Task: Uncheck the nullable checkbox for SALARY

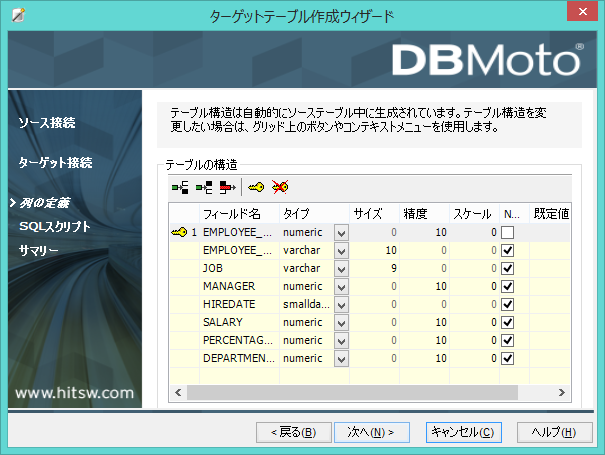Action: [507, 322]
